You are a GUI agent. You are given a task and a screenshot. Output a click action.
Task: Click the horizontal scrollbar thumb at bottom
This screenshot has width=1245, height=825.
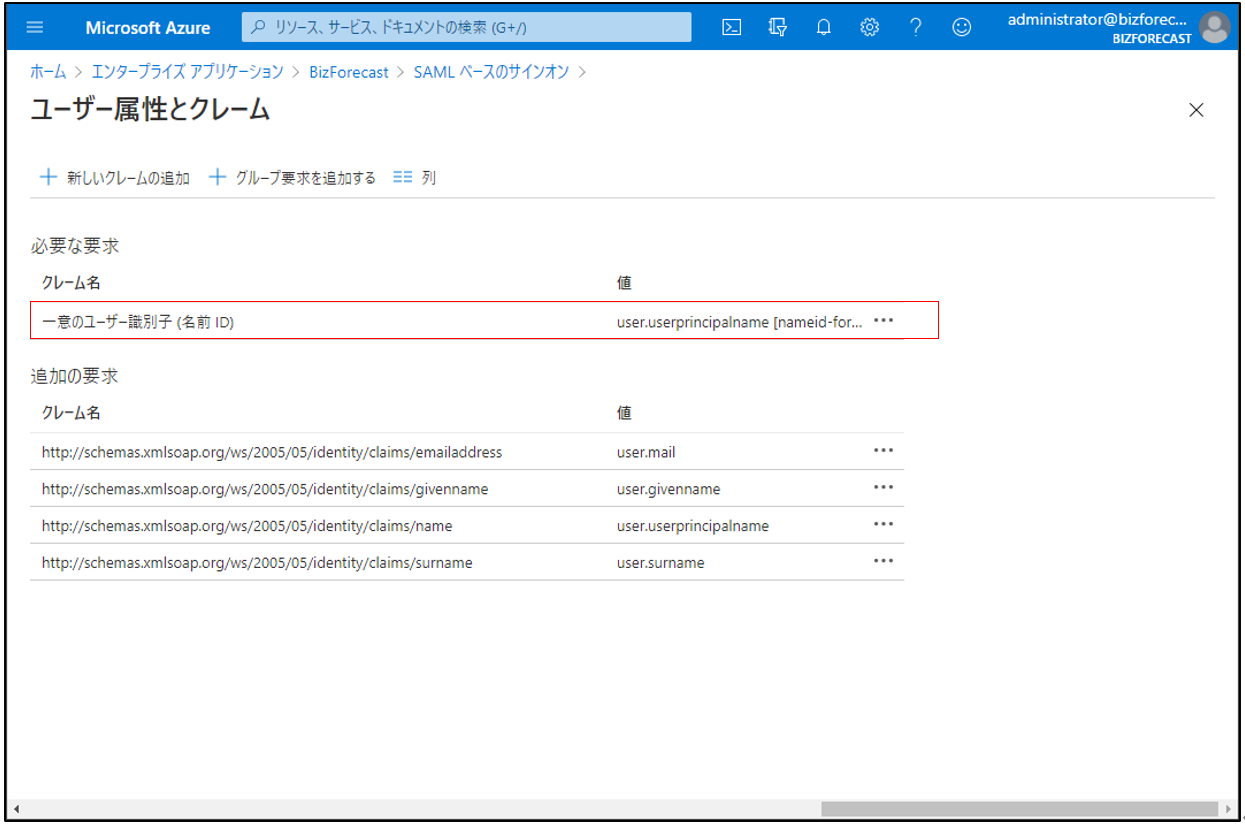coord(1020,808)
